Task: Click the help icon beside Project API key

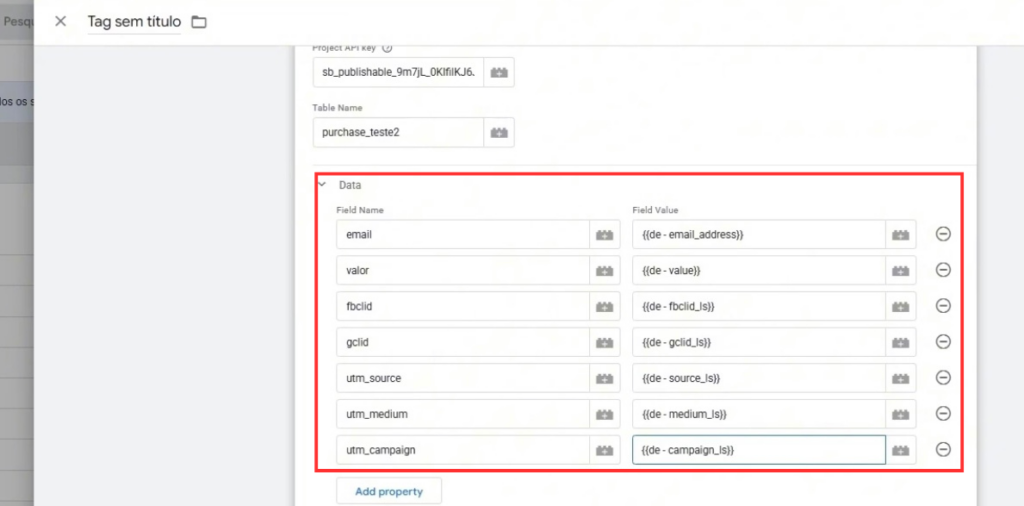Action: click(x=387, y=47)
